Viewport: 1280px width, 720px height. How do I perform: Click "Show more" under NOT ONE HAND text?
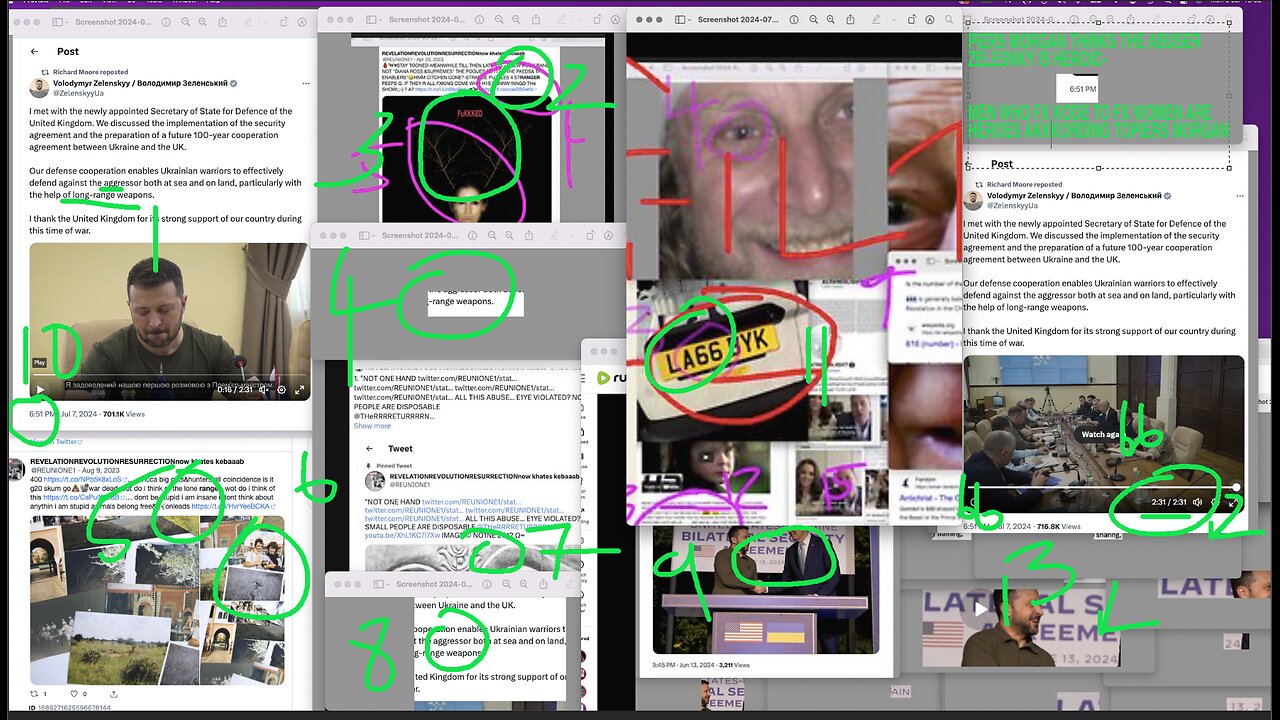pos(372,426)
